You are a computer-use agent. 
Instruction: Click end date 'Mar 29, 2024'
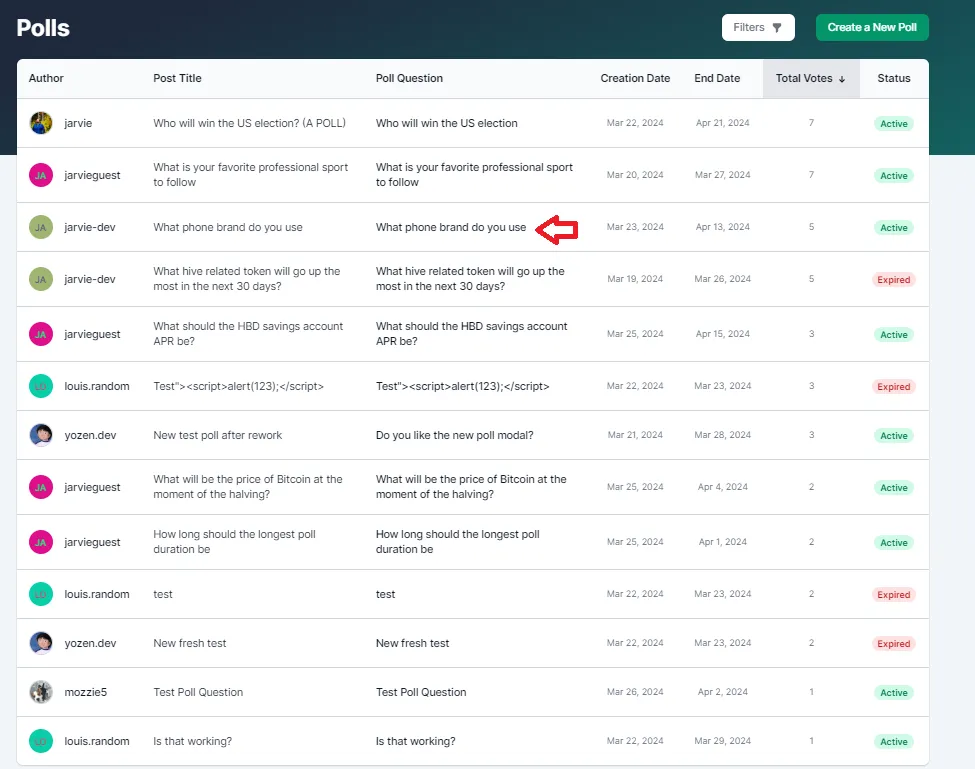point(723,741)
